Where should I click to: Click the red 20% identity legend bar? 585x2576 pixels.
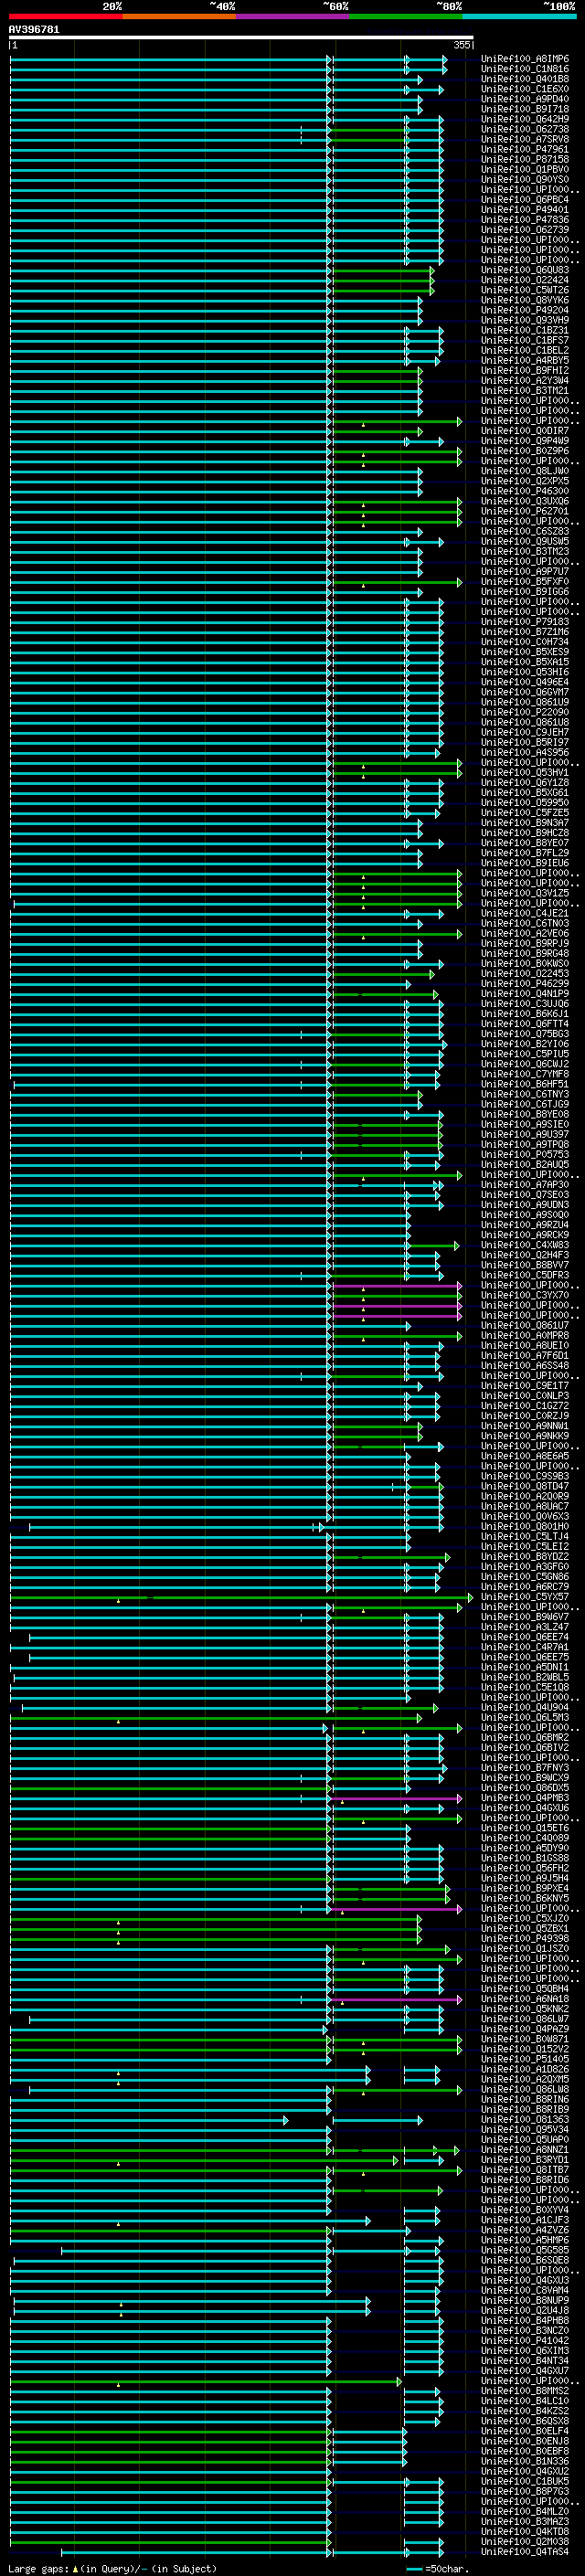65,17
